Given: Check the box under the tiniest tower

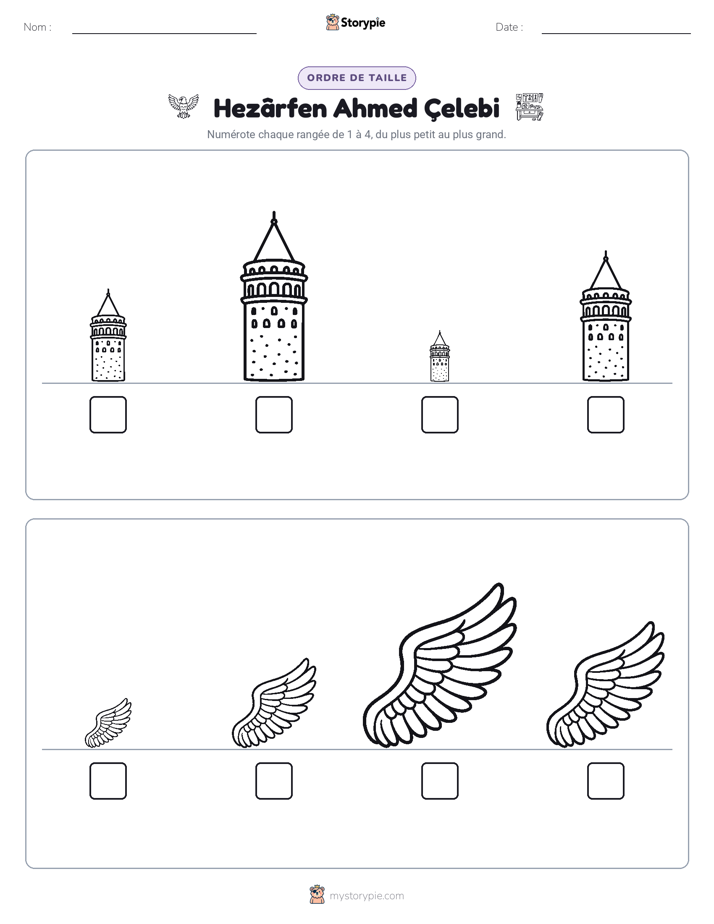Looking at the screenshot, I should click(x=440, y=415).
